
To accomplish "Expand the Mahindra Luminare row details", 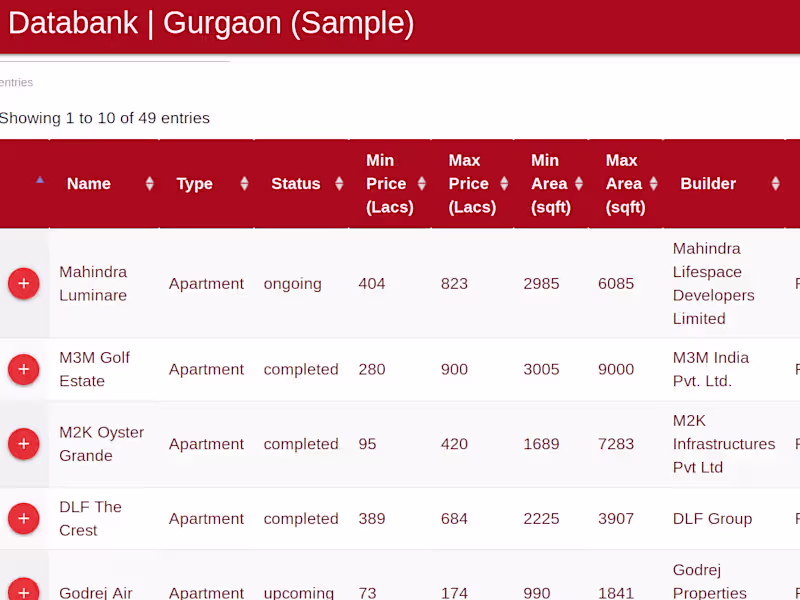I will [23, 283].
